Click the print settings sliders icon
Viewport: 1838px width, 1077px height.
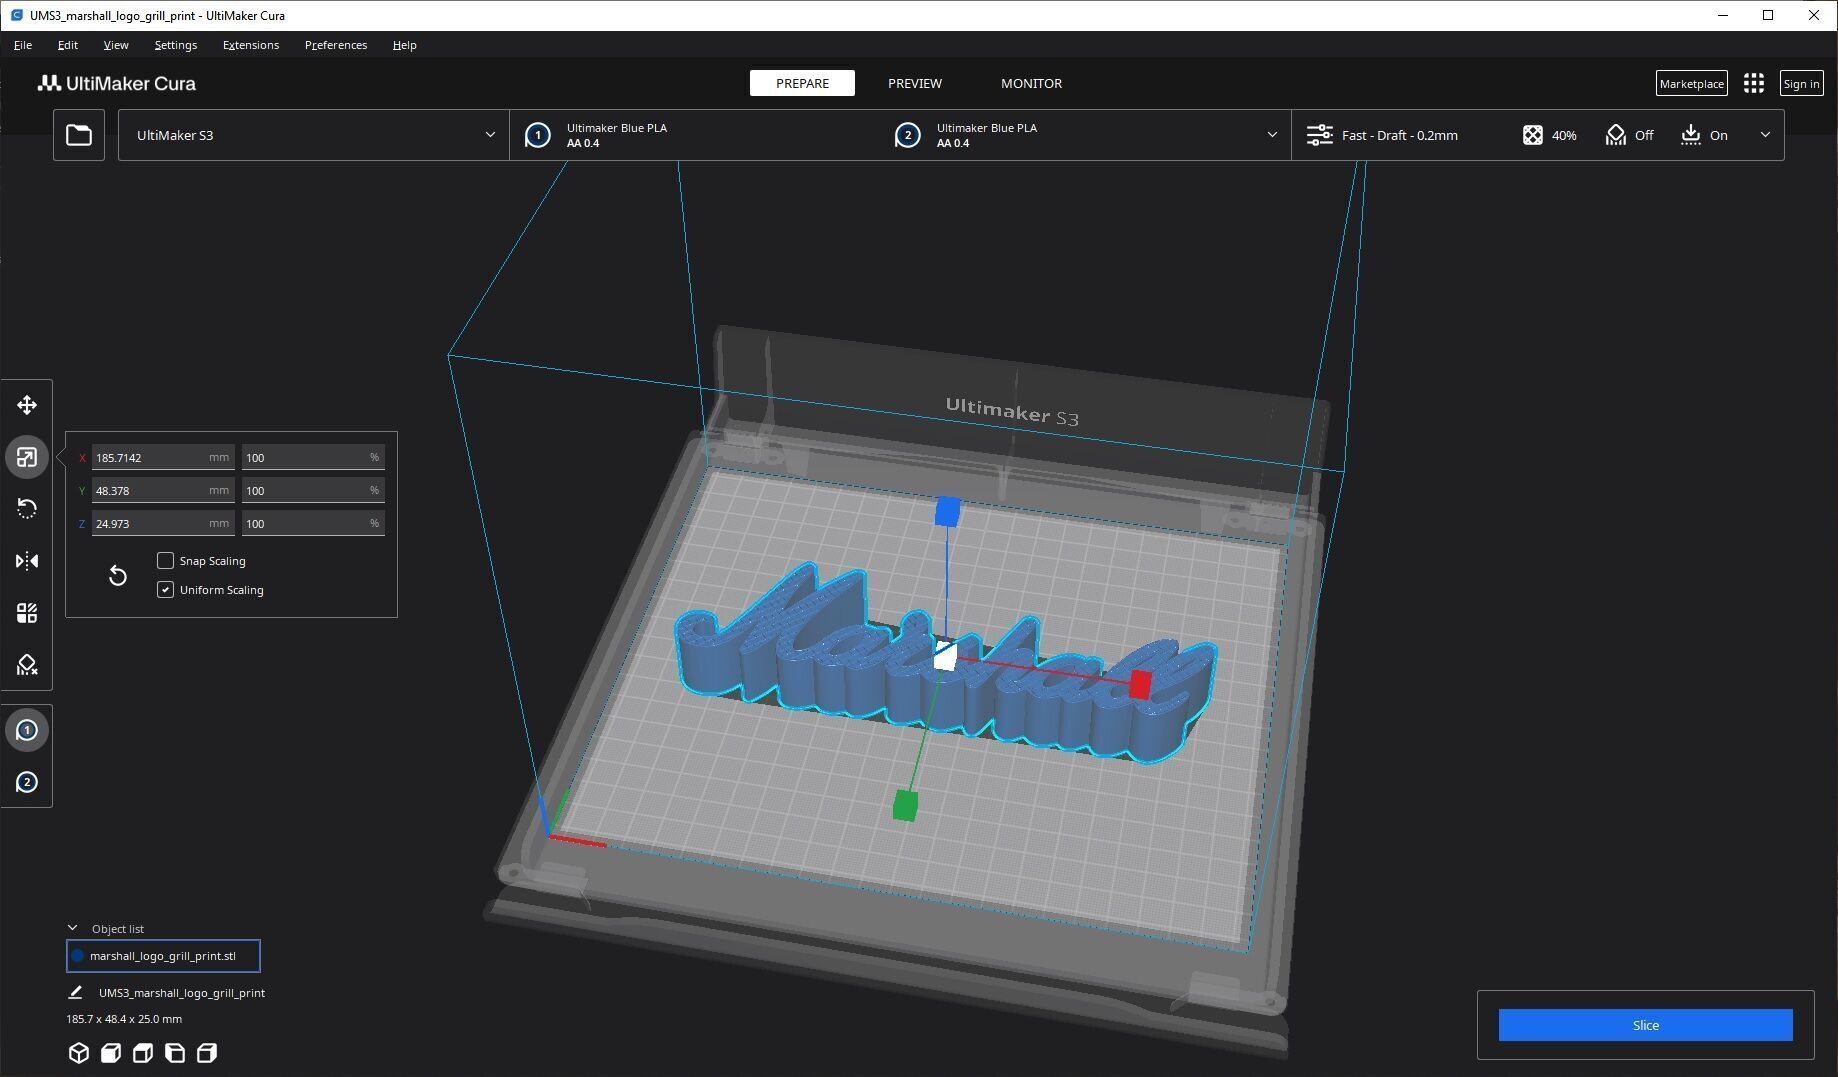click(1320, 135)
